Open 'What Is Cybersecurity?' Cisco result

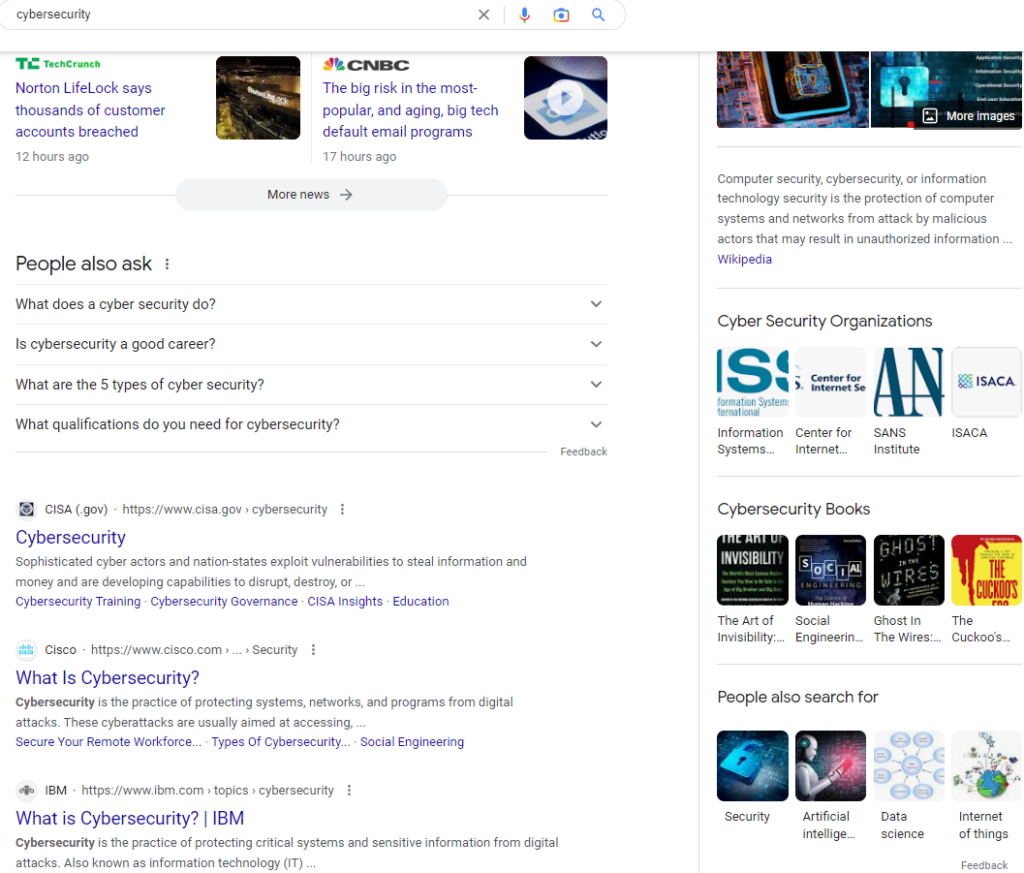click(x=107, y=678)
